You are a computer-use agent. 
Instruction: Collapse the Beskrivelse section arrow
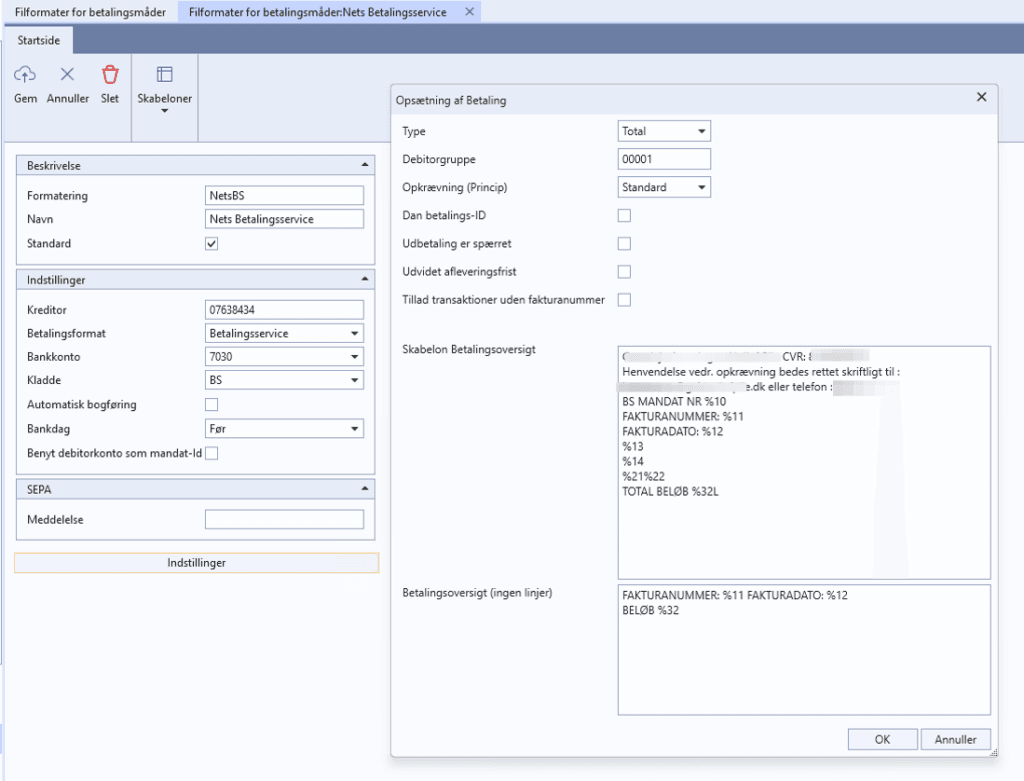(x=364, y=165)
